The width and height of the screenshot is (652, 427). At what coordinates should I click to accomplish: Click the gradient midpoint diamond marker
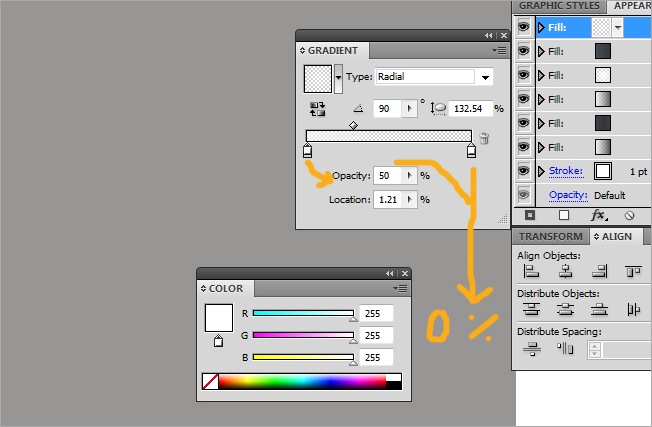point(353,125)
